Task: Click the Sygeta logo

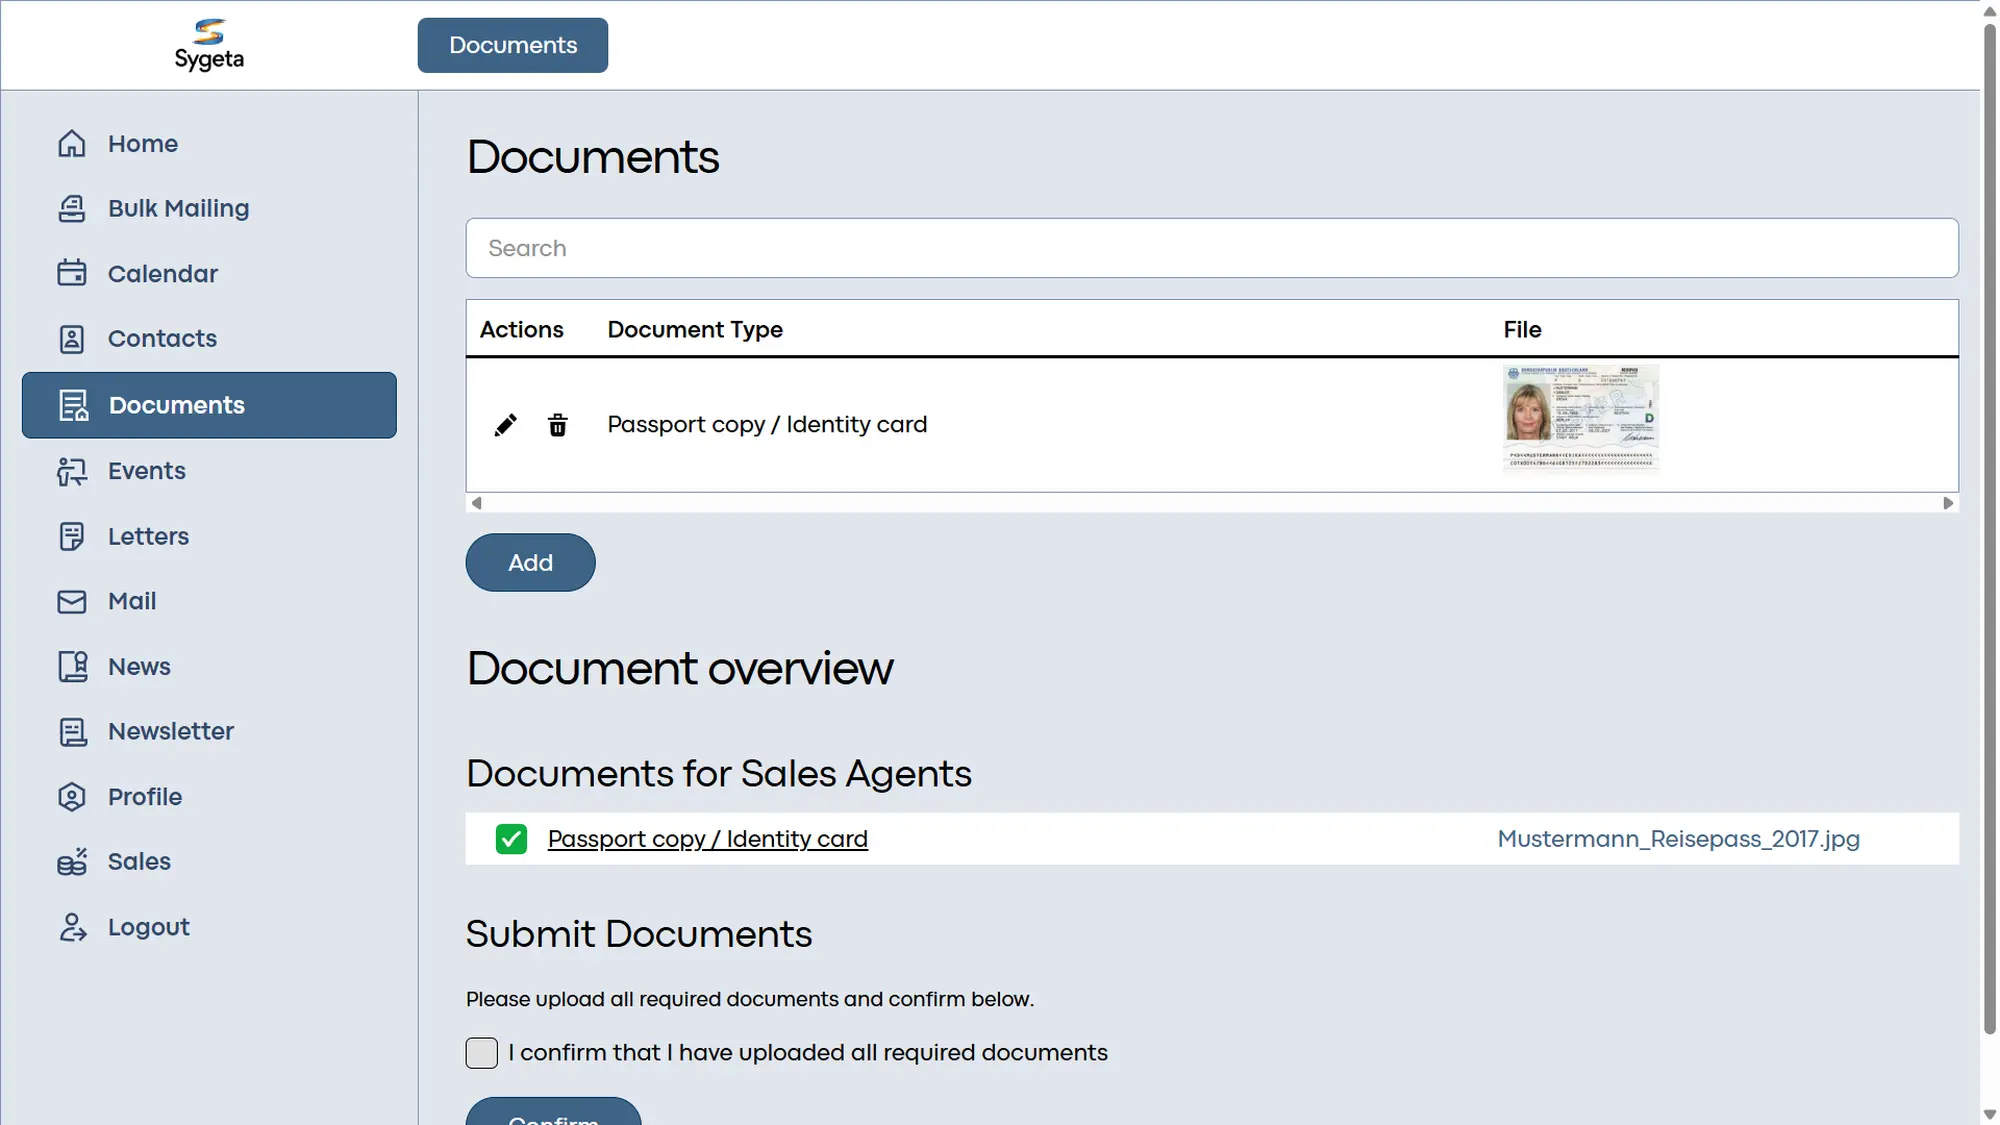Action: (209, 44)
